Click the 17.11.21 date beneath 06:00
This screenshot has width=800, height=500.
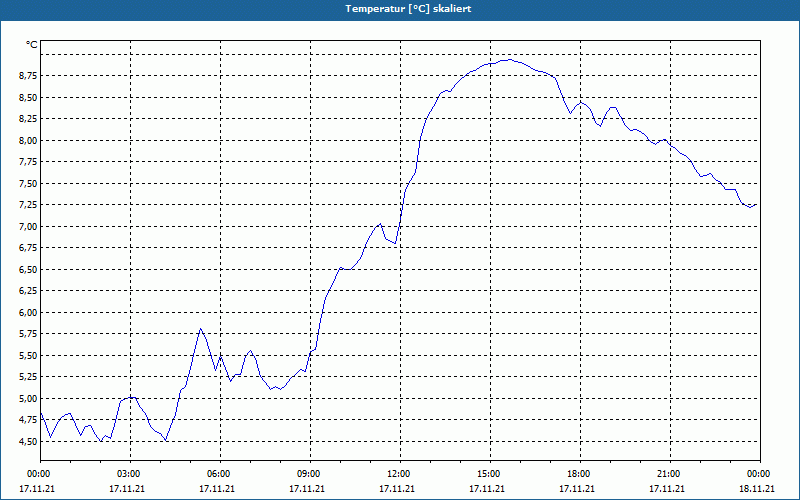(217, 489)
